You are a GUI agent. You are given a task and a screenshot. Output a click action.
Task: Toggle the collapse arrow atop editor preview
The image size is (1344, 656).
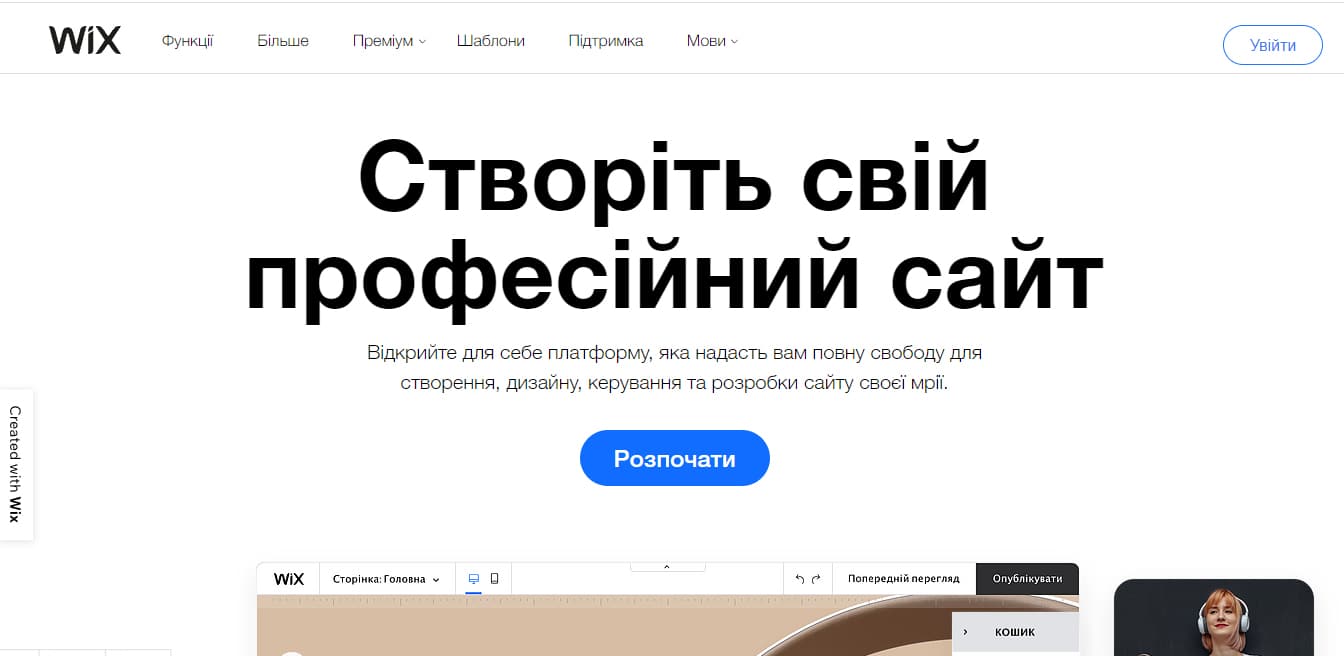point(667,567)
